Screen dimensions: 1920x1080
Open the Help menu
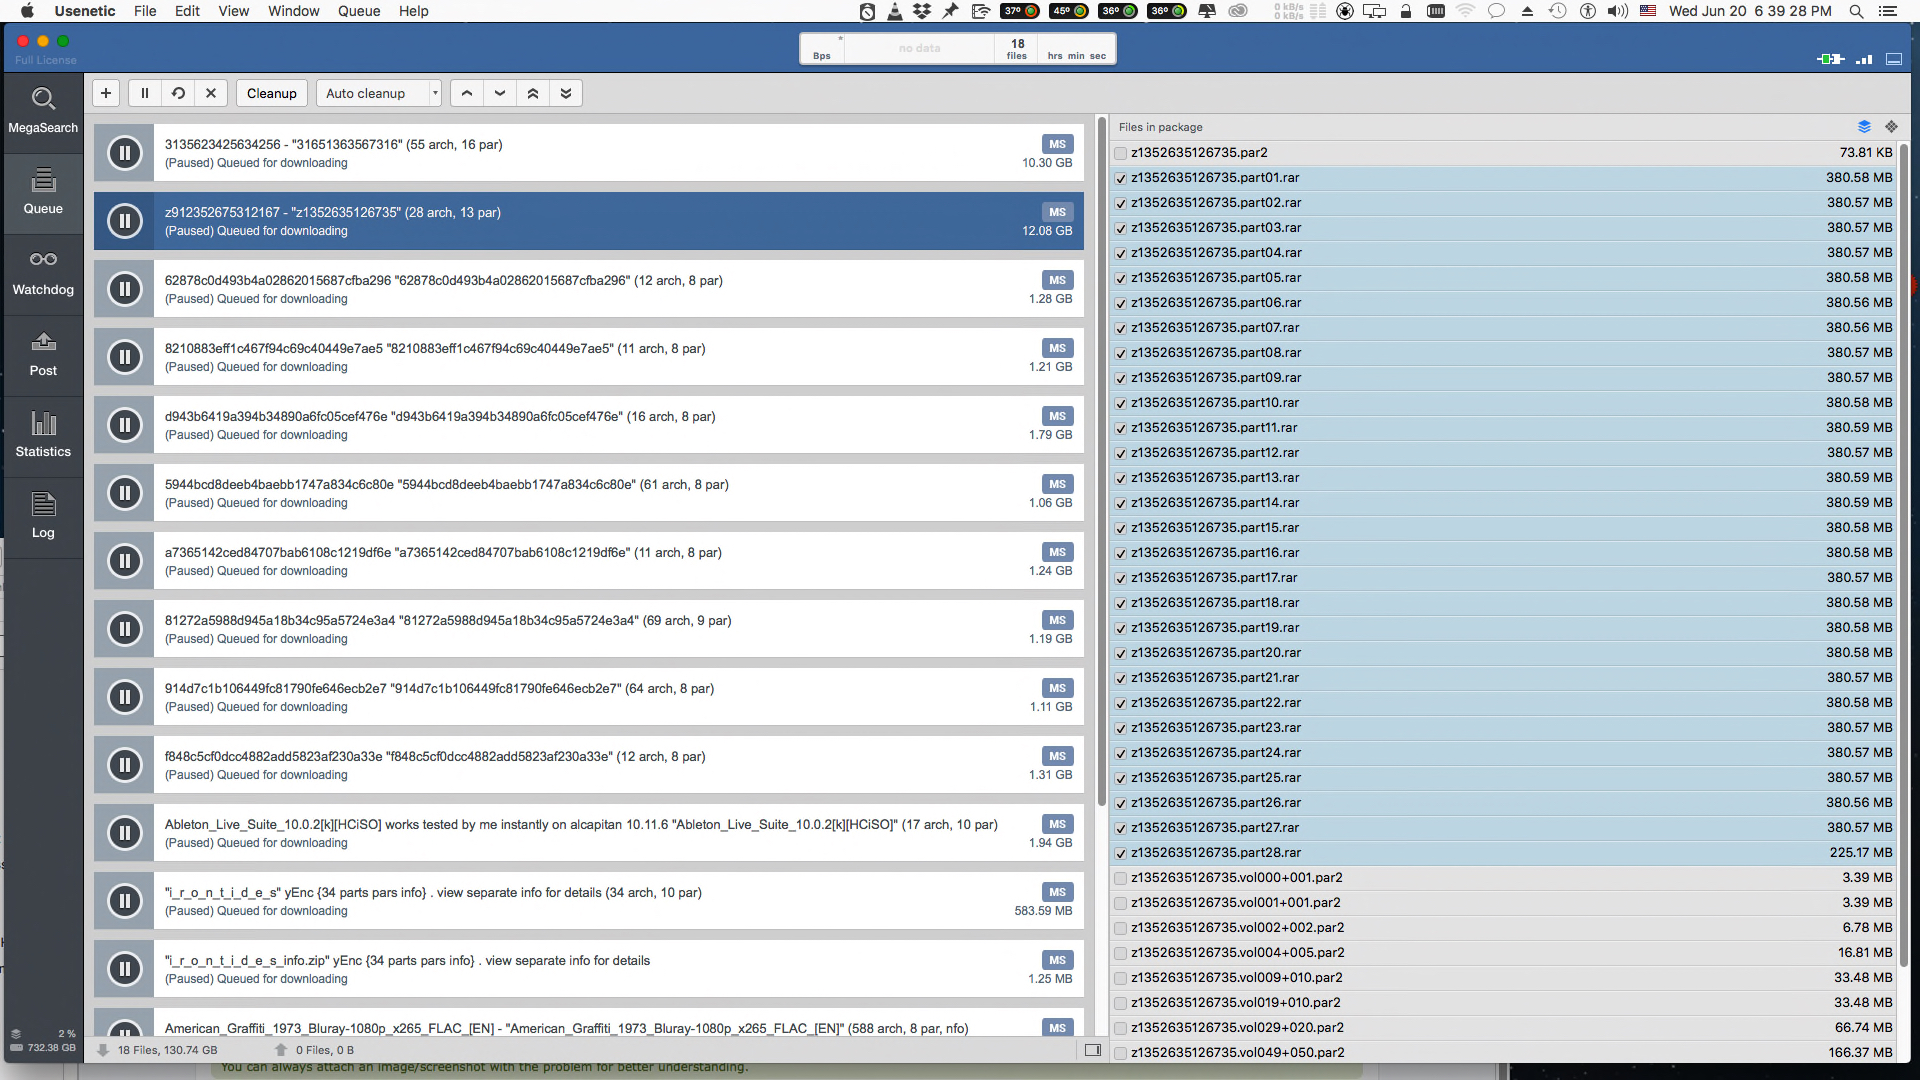coord(413,11)
